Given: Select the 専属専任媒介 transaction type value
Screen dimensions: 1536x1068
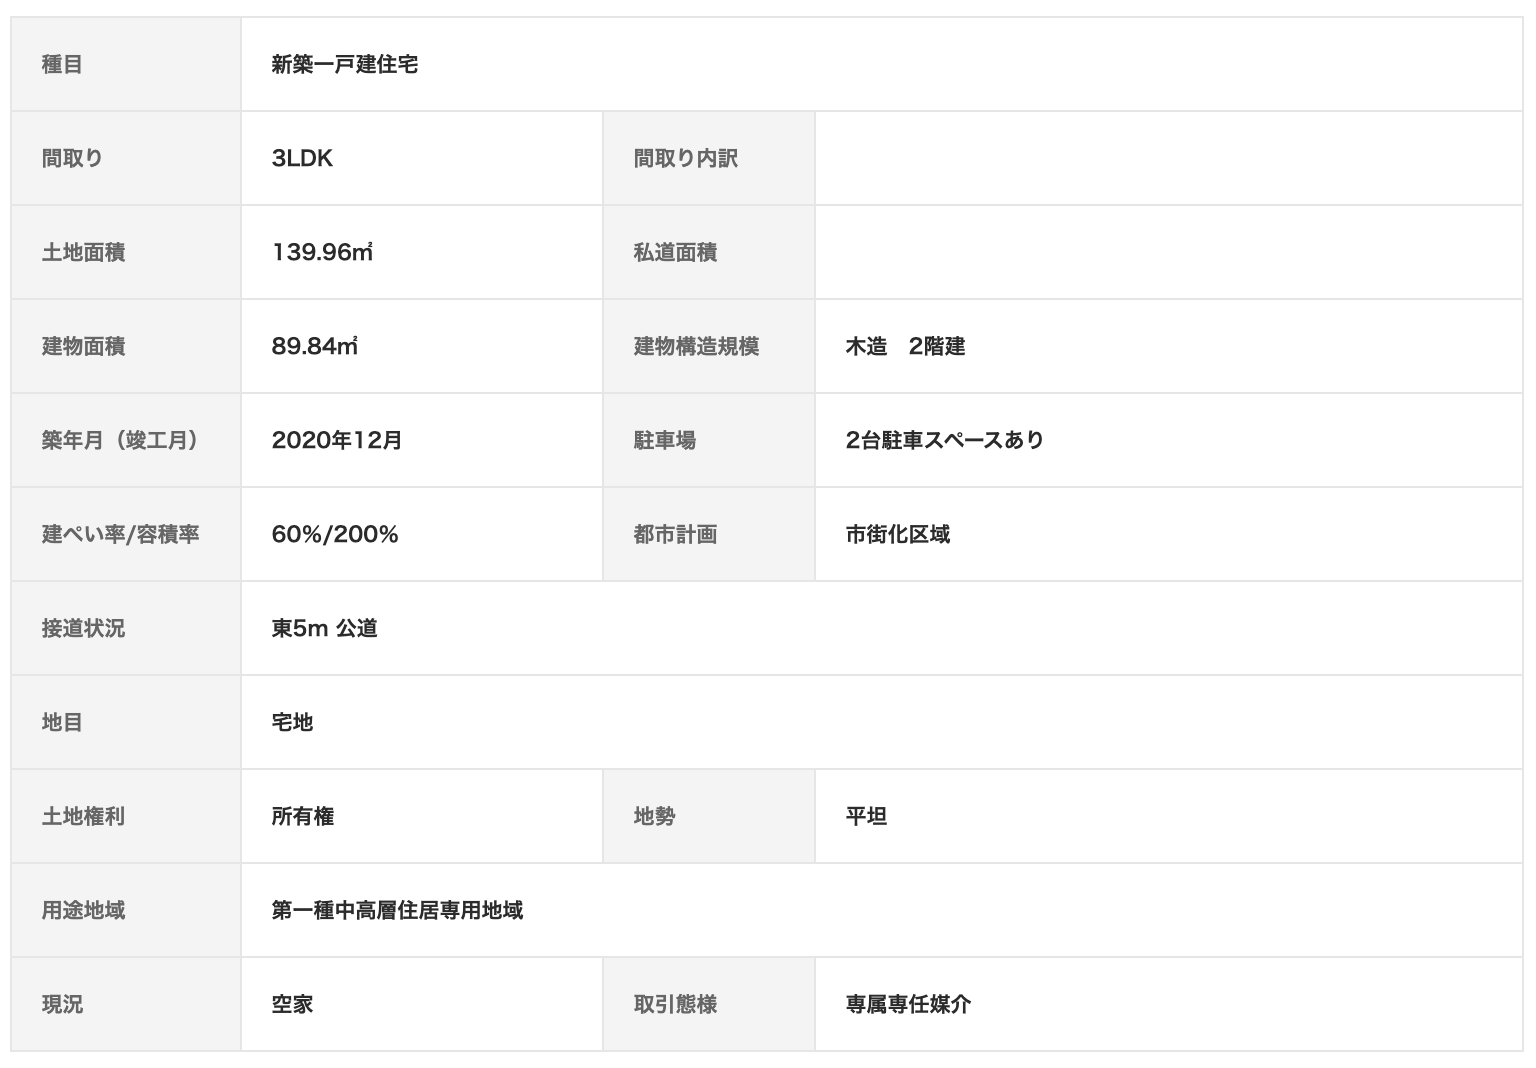Looking at the screenshot, I should (x=908, y=1005).
